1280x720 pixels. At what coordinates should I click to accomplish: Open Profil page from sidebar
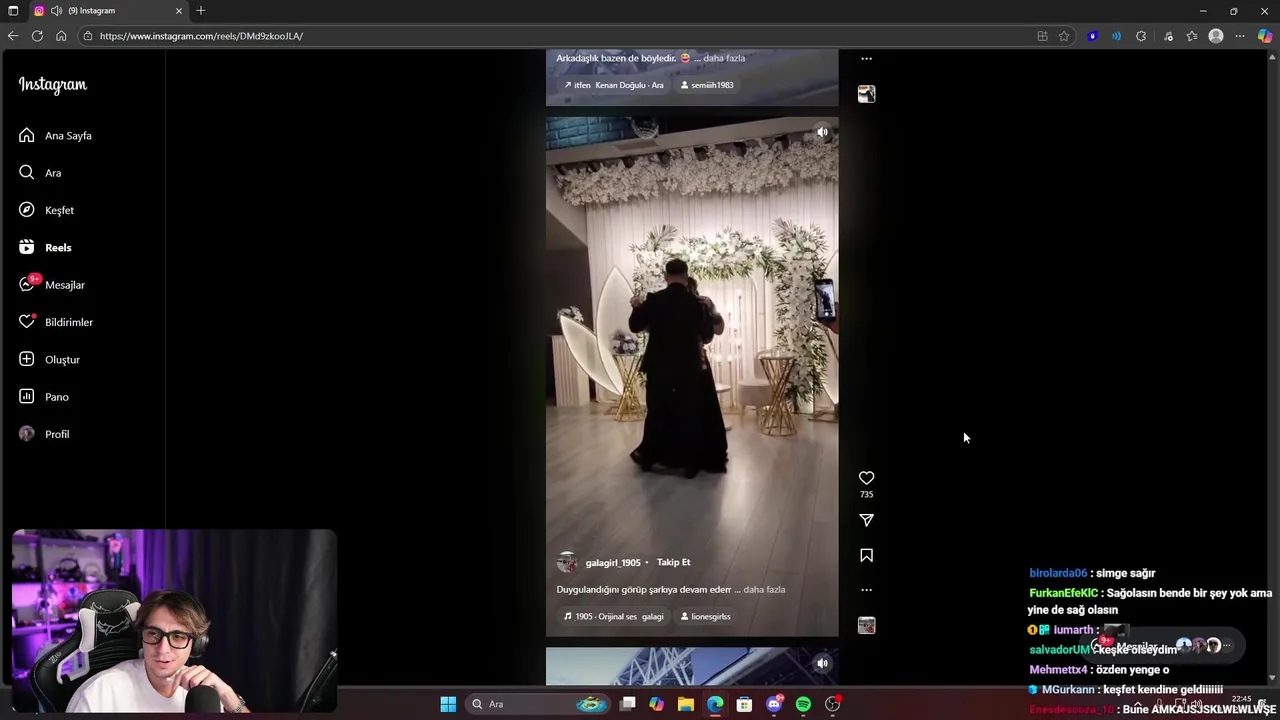(x=44, y=434)
